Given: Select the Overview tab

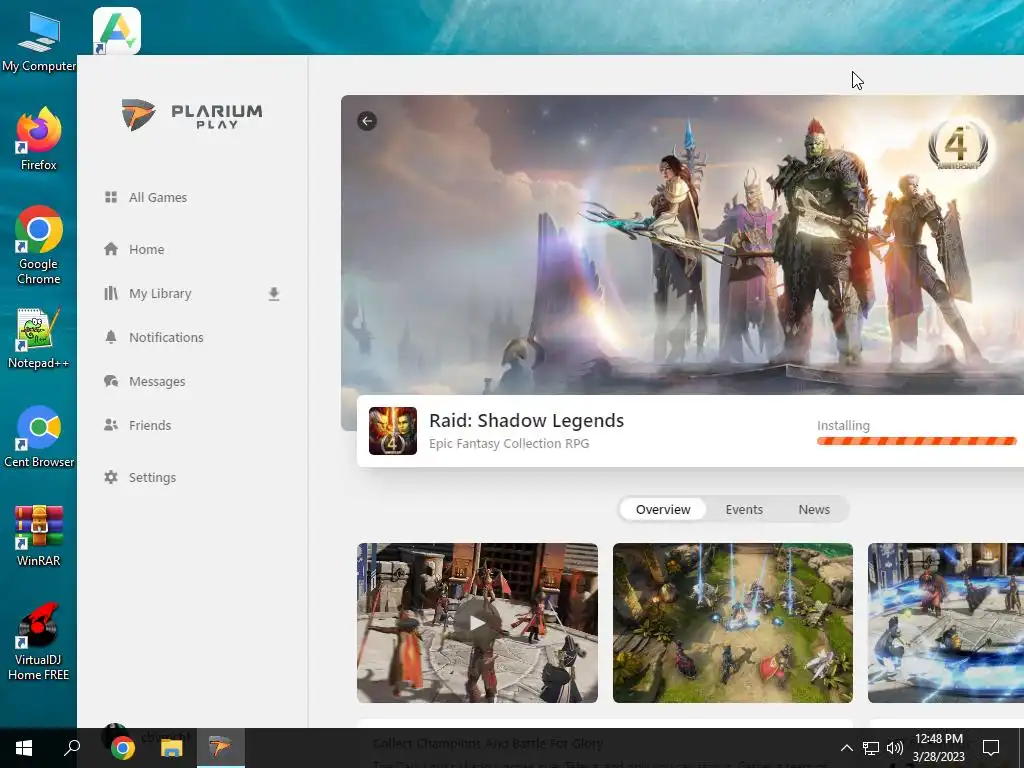Looking at the screenshot, I should coord(663,509).
